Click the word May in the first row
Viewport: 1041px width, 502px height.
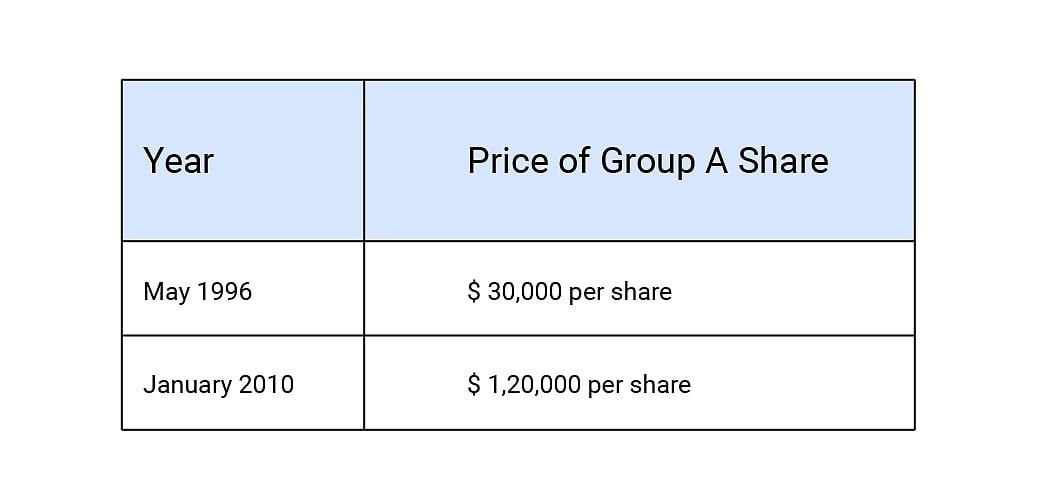click(164, 292)
